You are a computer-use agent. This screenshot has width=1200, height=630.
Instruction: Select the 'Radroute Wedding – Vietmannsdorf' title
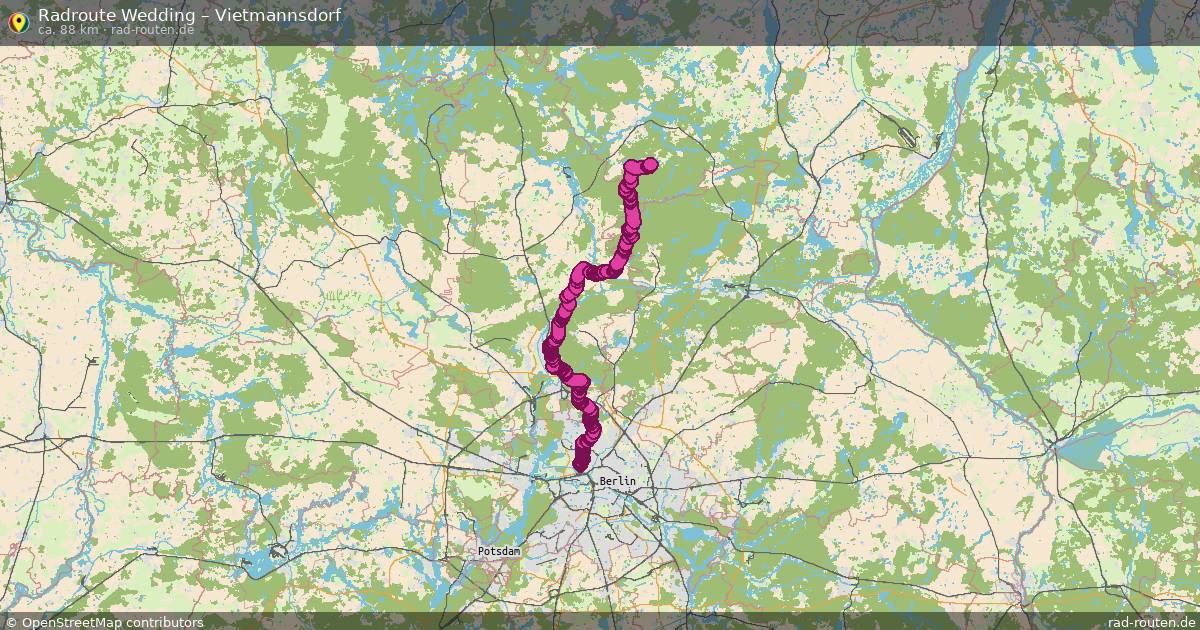pyautogui.click(x=188, y=14)
